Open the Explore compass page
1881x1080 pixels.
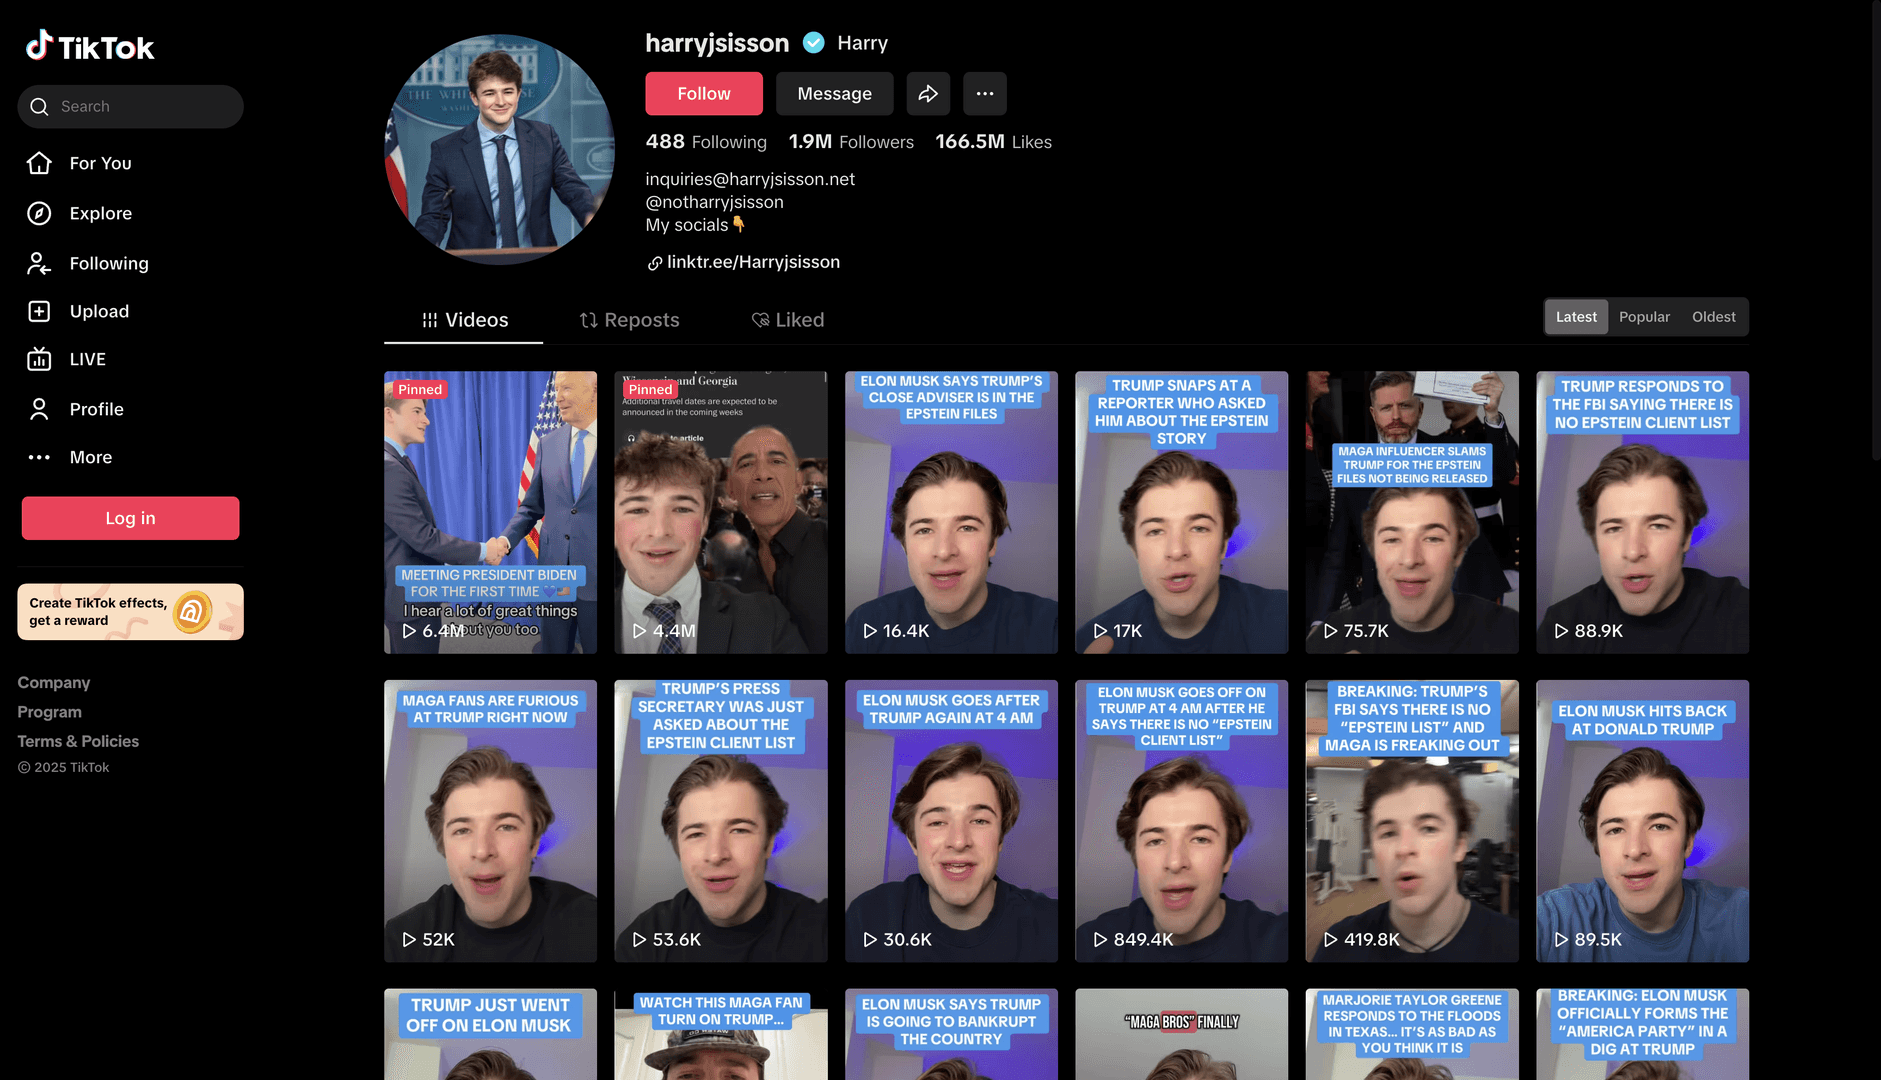pyautogui.click(x=99, y=213)
